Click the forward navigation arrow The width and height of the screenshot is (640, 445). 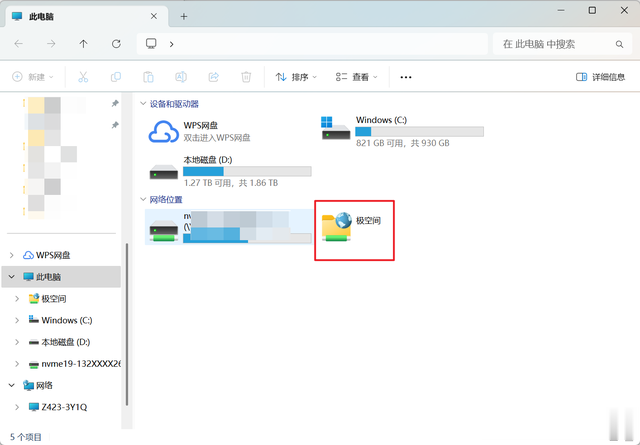click(x=51, y=44)
